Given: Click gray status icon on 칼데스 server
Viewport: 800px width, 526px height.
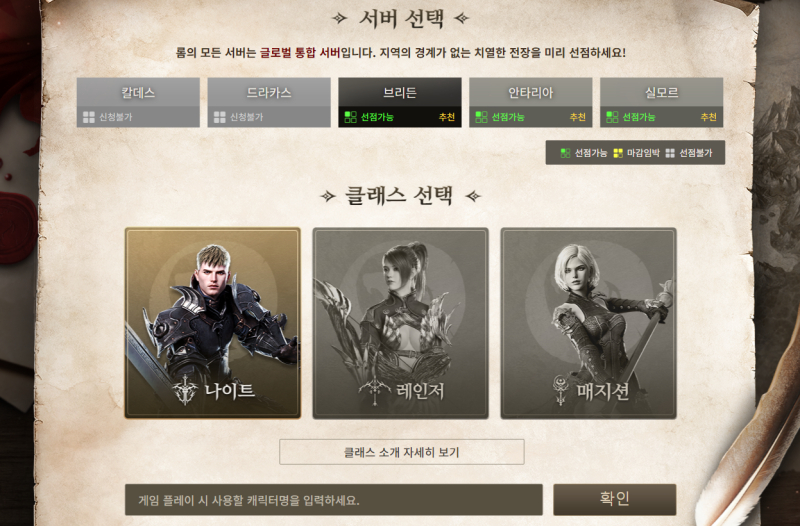Looking at the screenshot, I should click(x=89, y=117).
